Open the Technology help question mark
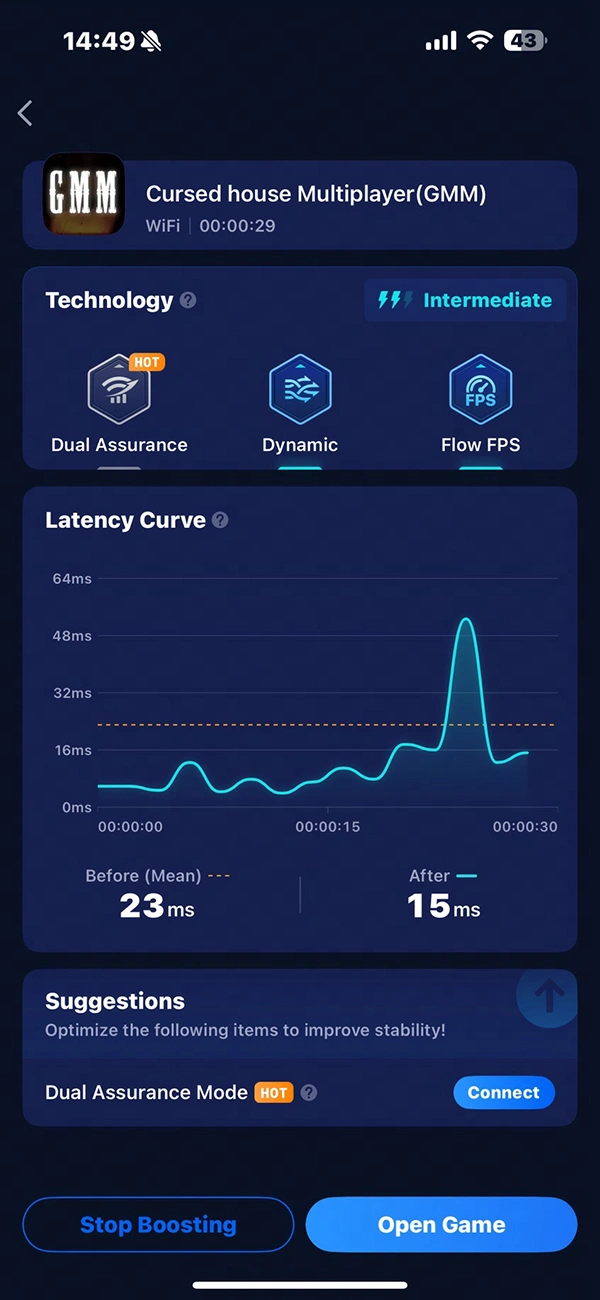600x1300 pixels. [188, 300]
